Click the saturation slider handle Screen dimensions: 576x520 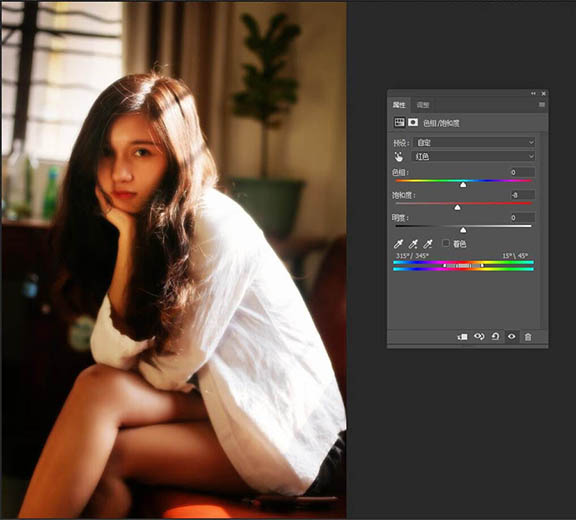pyautogui.click(x=457, y=207)
